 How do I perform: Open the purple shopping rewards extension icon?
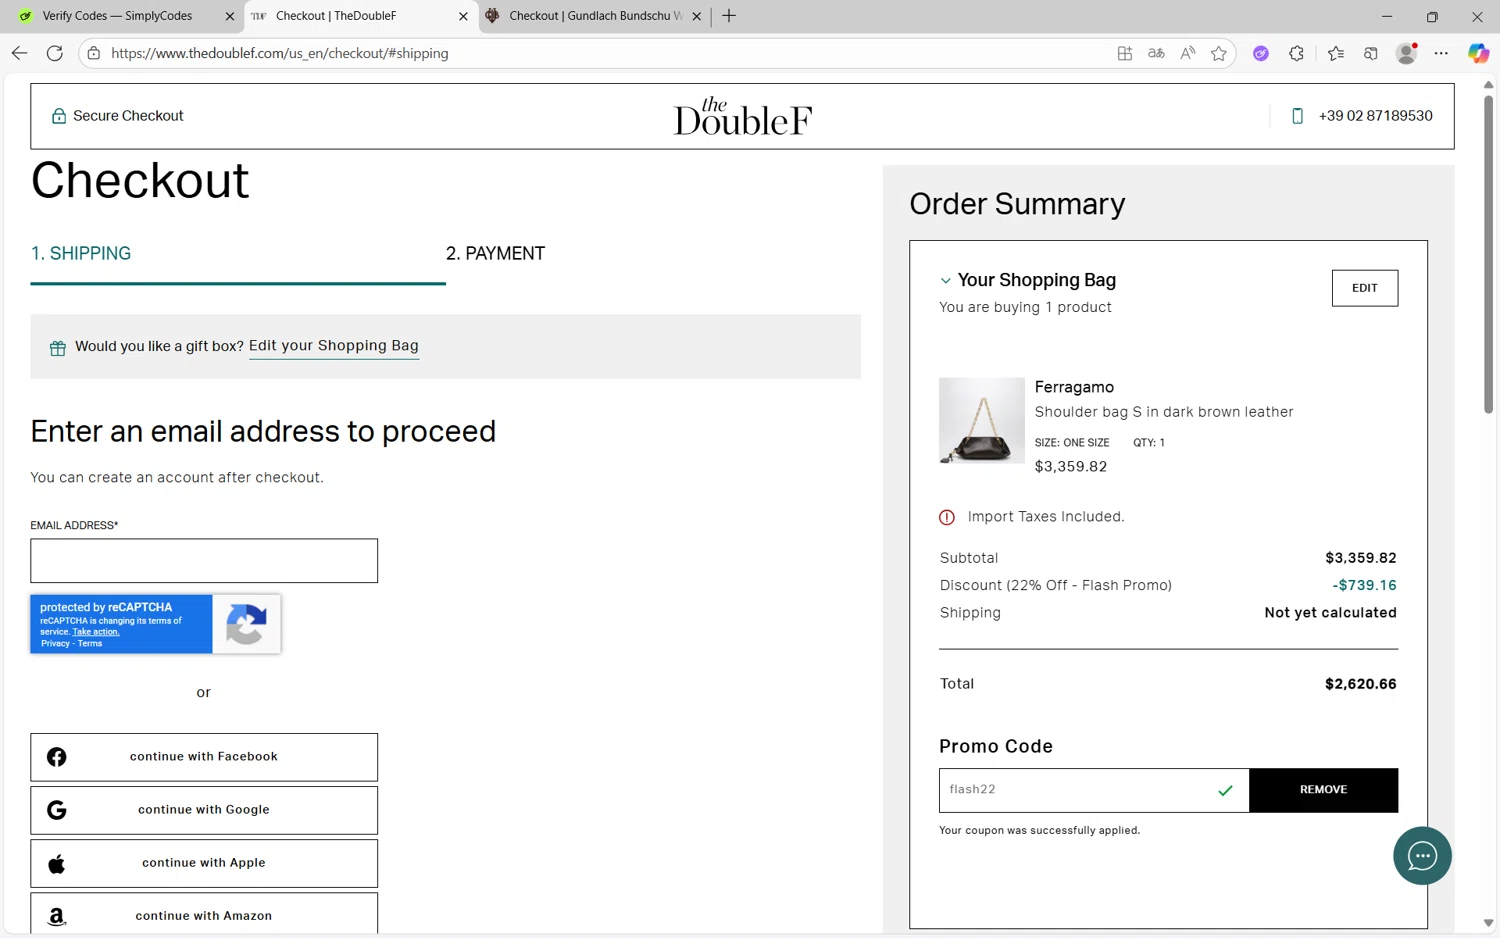pyautogui.click(x=1261, y=53)
